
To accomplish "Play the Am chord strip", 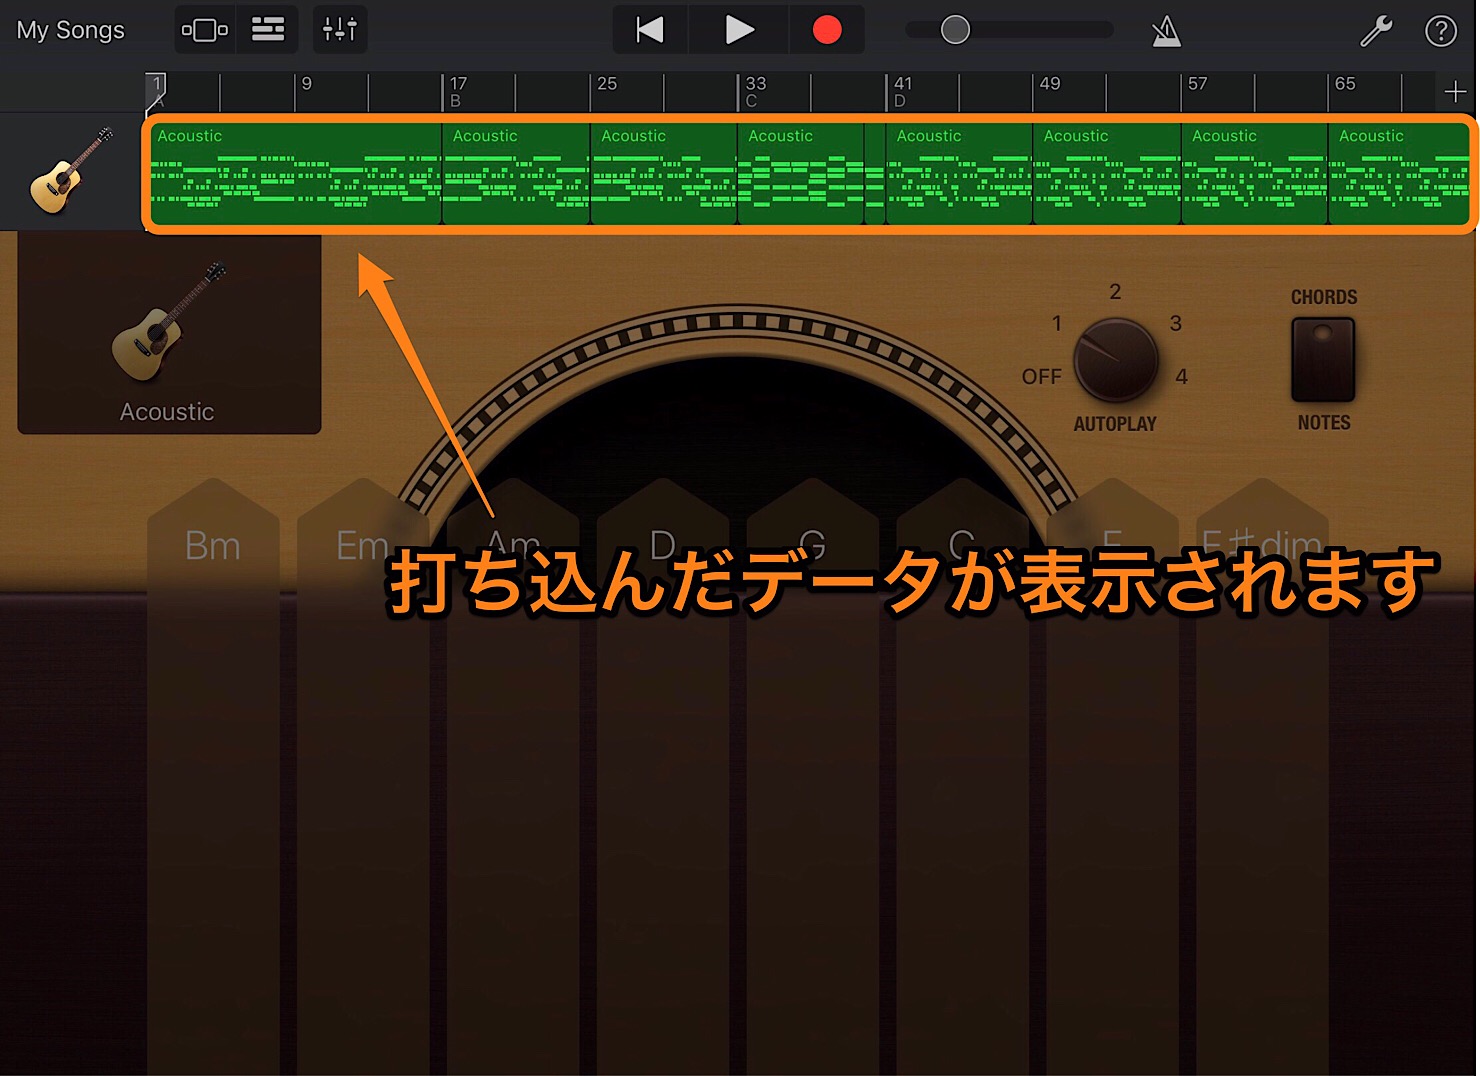I will (513, 776).
